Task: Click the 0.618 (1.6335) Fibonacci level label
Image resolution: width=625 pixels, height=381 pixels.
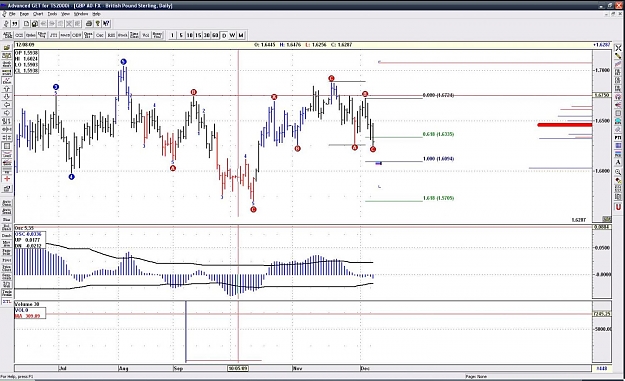Action: tap(438, 134)
